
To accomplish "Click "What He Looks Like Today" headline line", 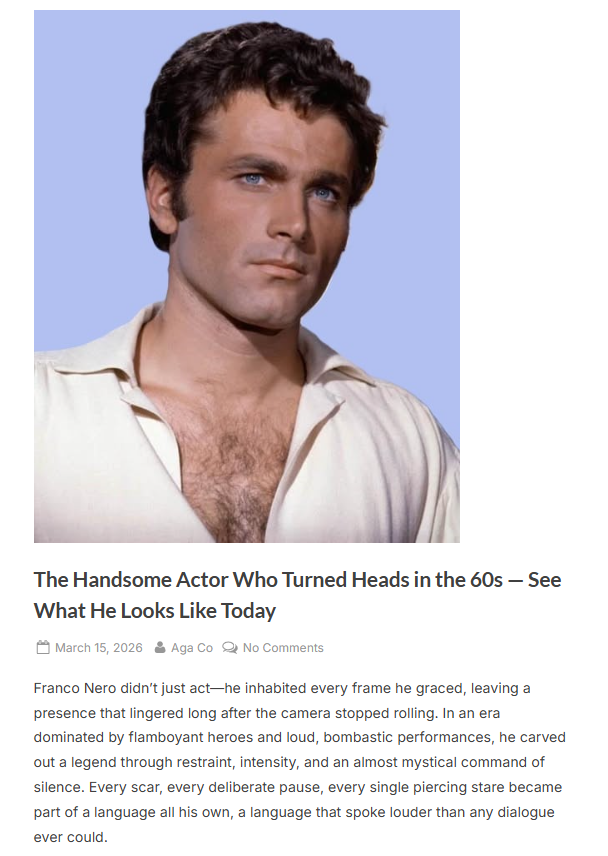I will (x=154, y=610).
